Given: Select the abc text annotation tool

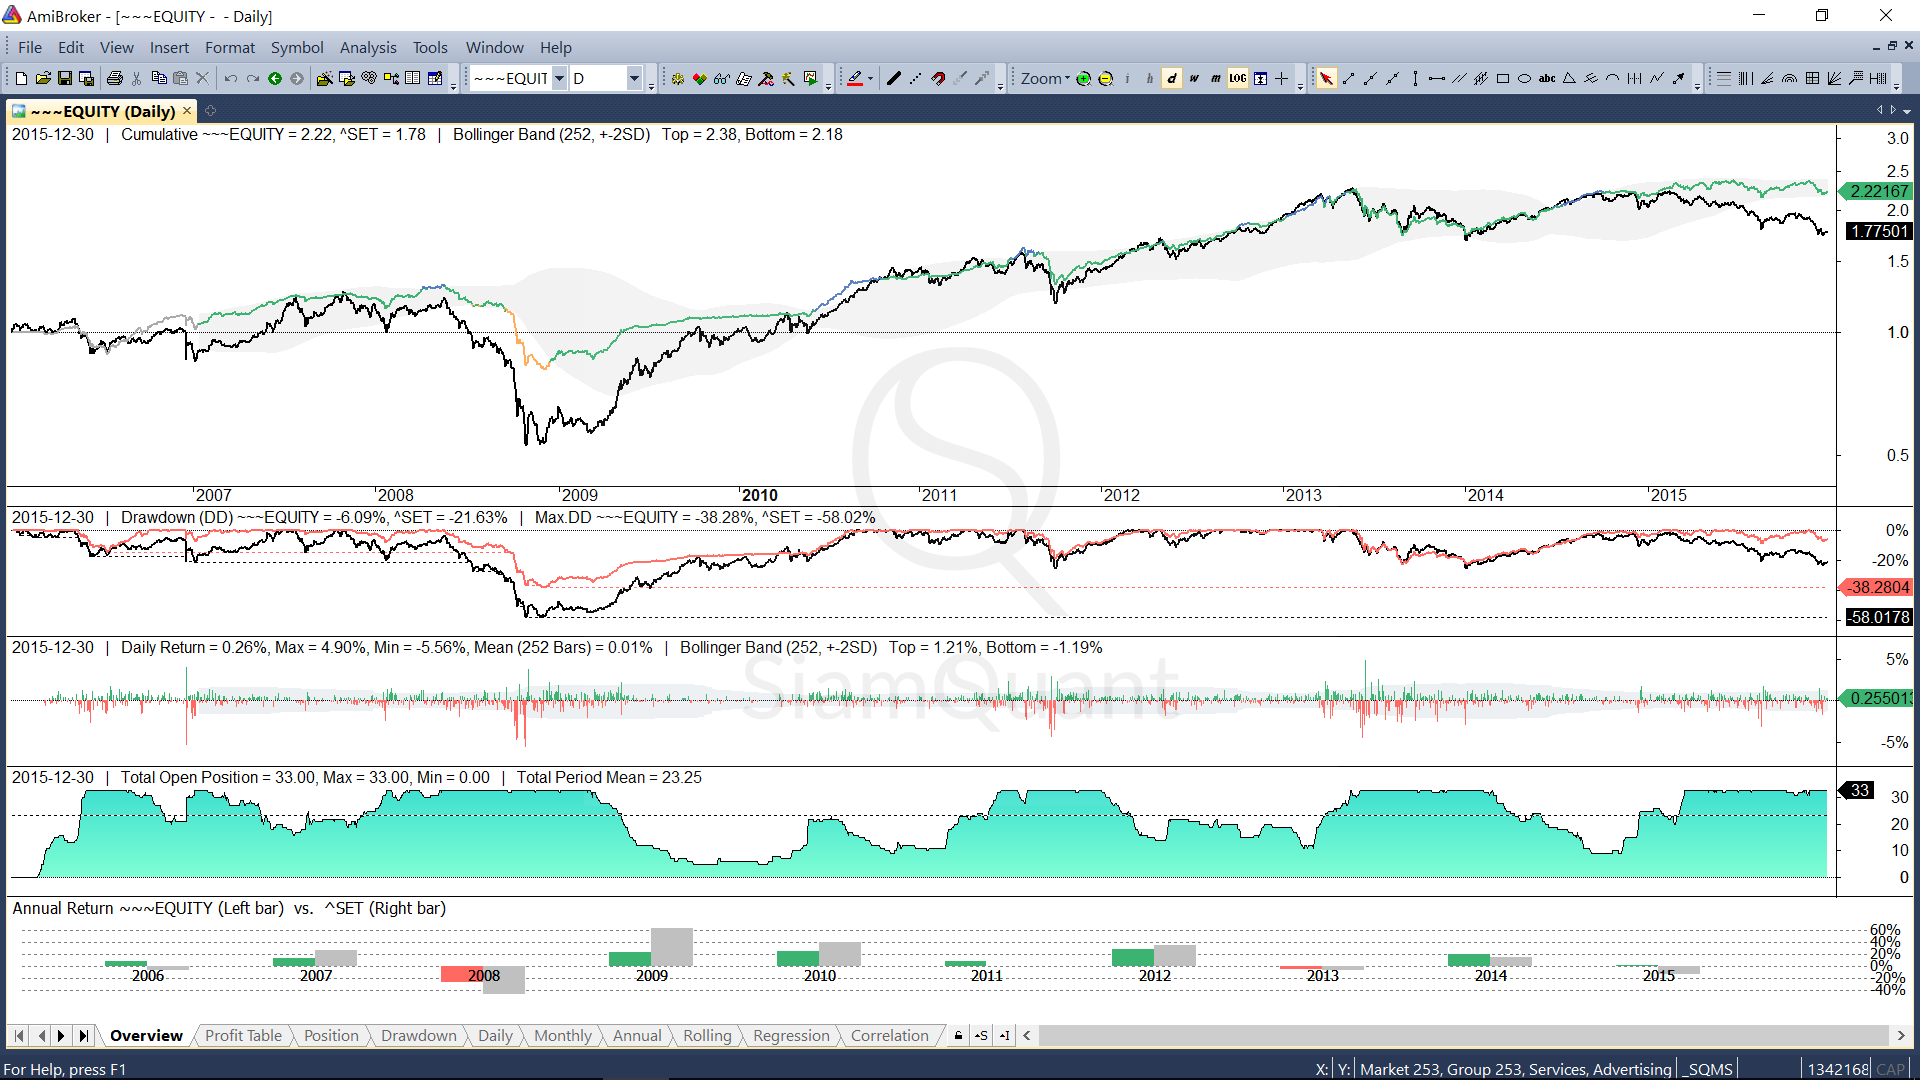Looking at the screenshot, I should (x=1546, y=79).
